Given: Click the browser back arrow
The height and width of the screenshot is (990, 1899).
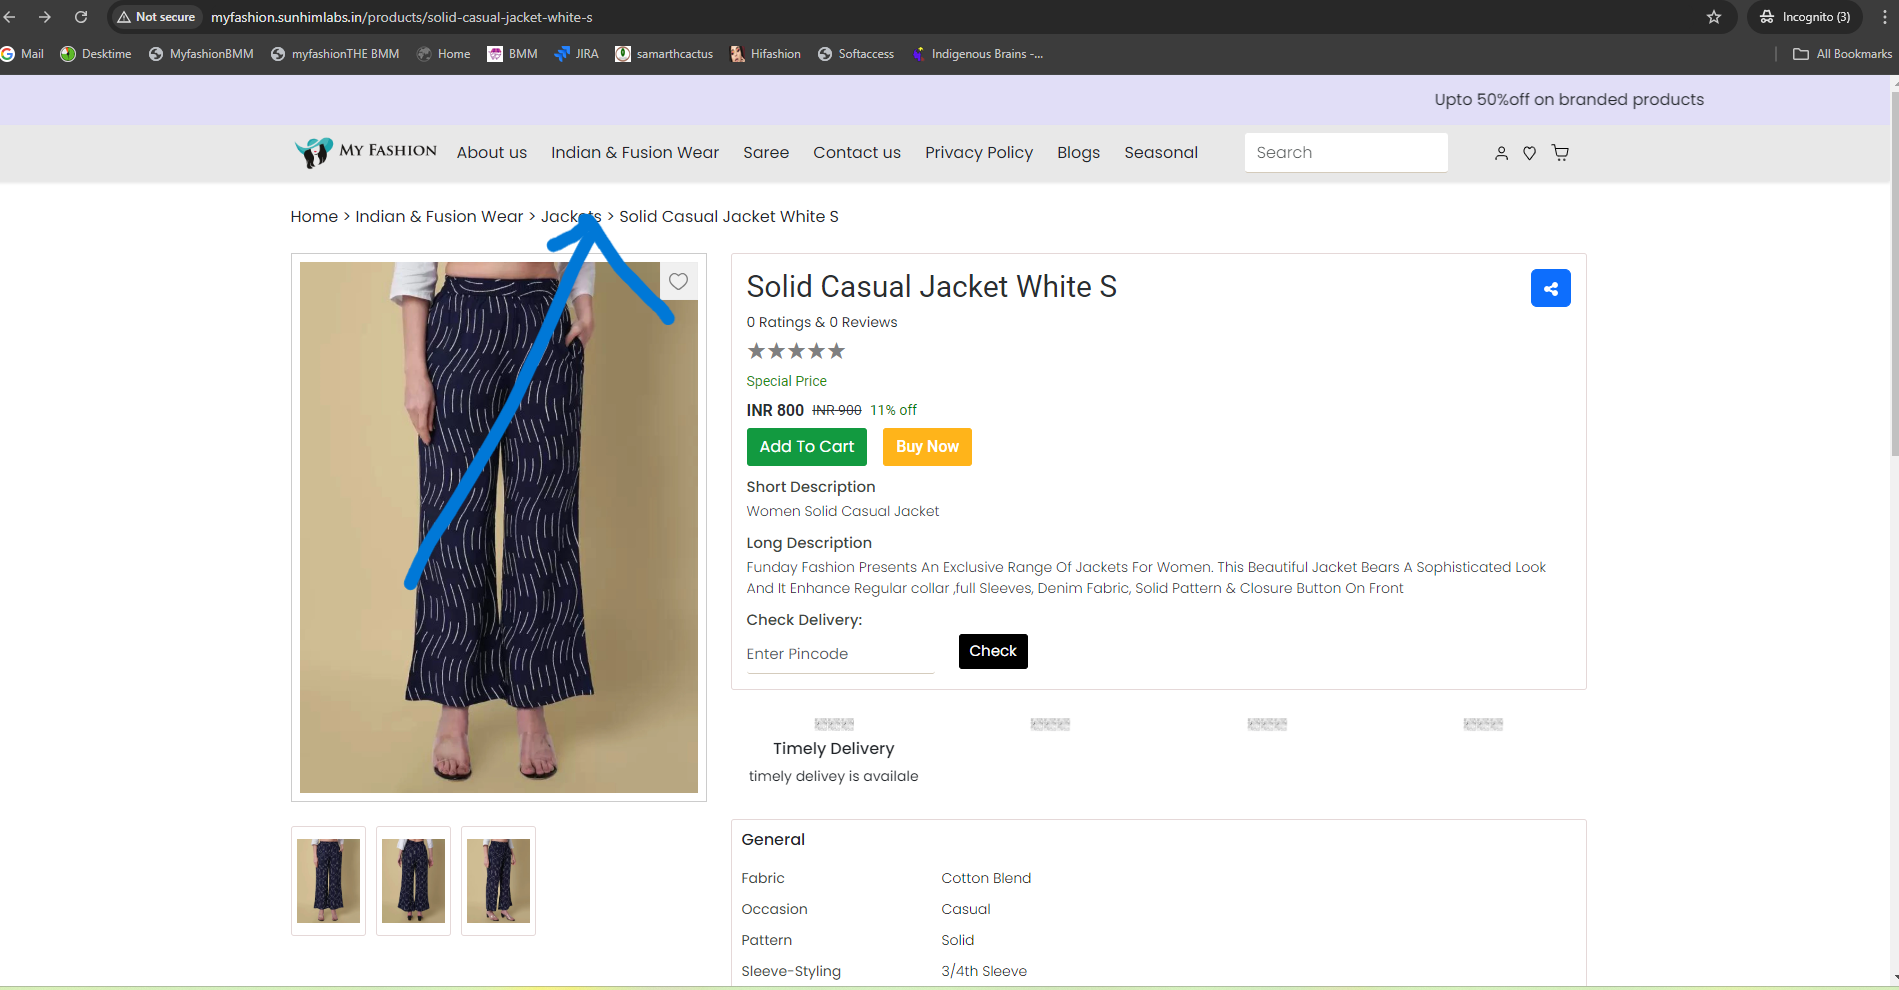Looking at the screenshot, I should 10,17.
